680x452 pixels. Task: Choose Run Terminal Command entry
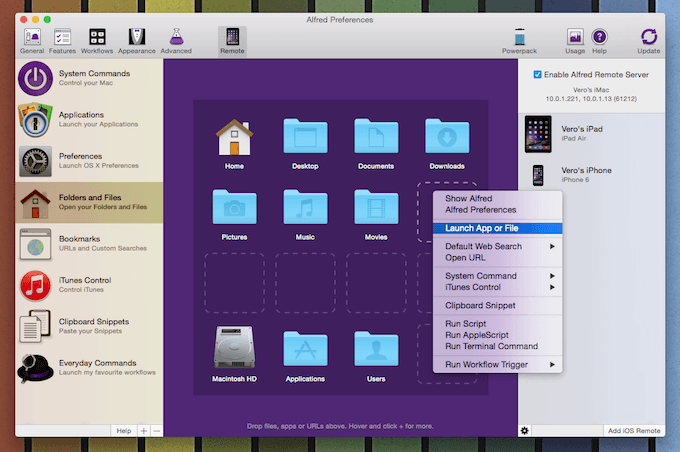[497, 346]
